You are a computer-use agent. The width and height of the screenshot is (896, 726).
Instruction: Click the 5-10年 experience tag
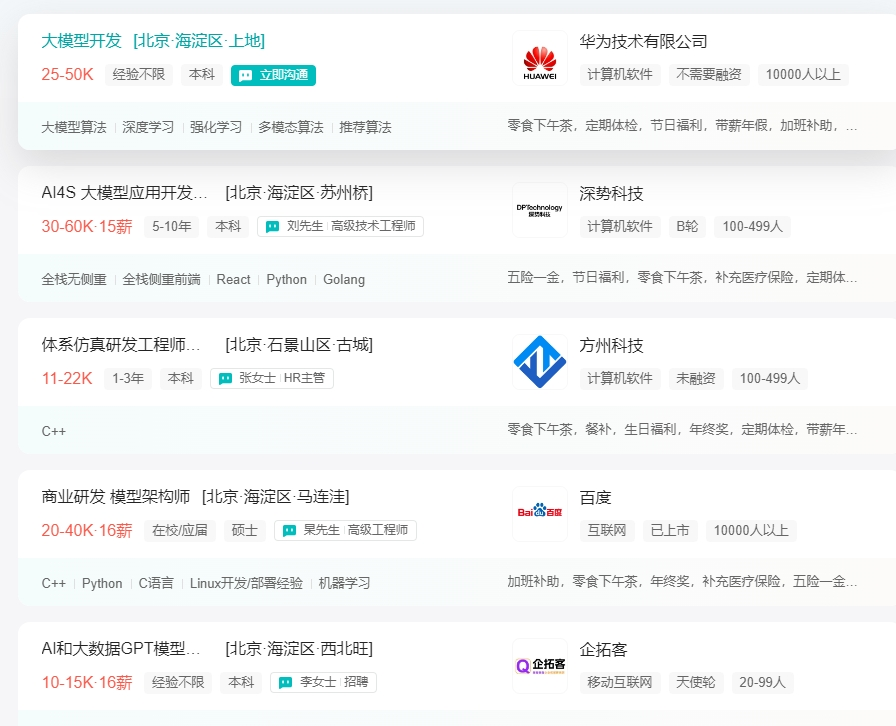(x=171, y=226)
